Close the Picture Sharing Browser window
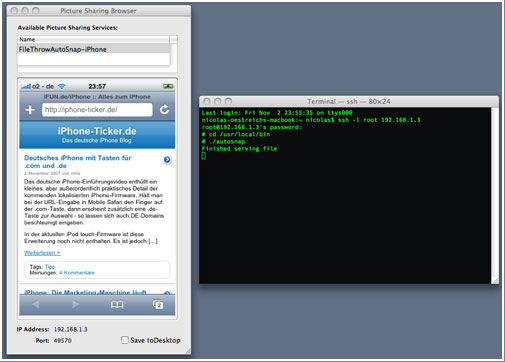This screenshot has height=362, width=505. pyautogui.click(x=14, y=11)
